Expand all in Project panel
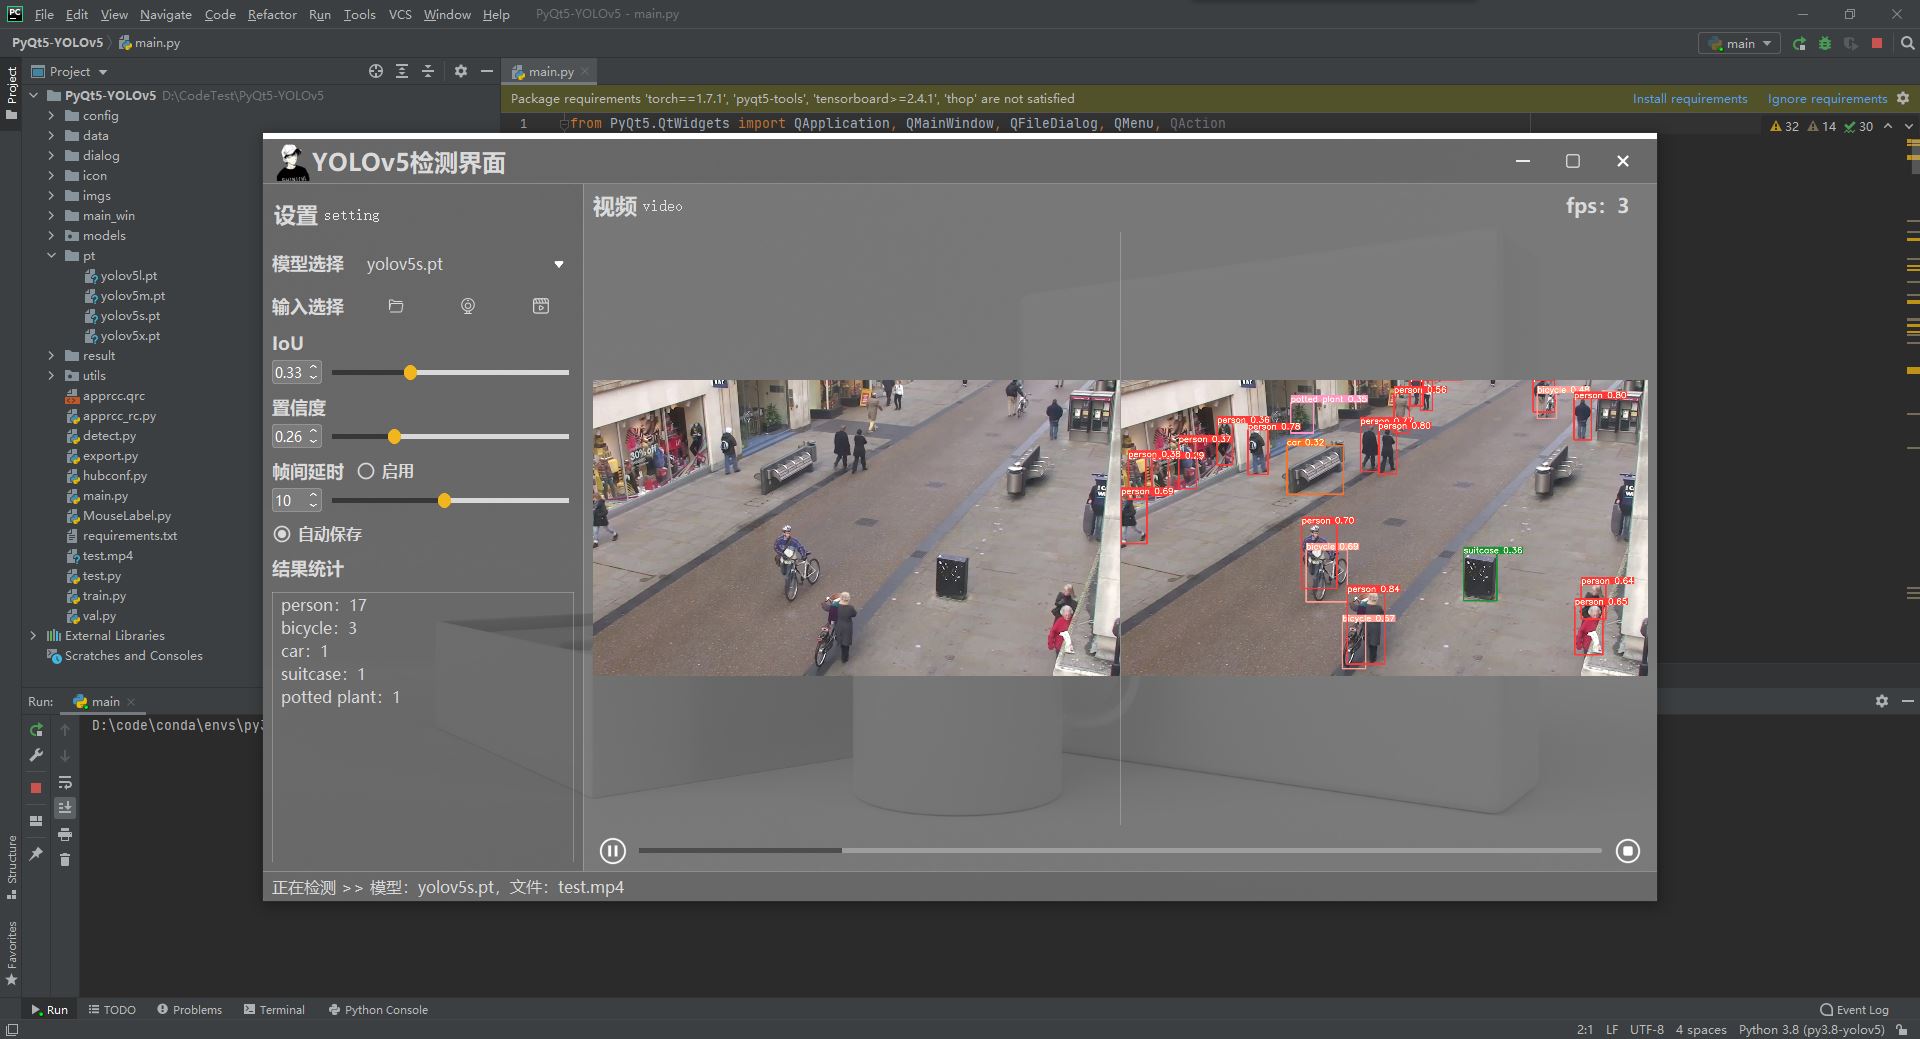 pos(402,71)
